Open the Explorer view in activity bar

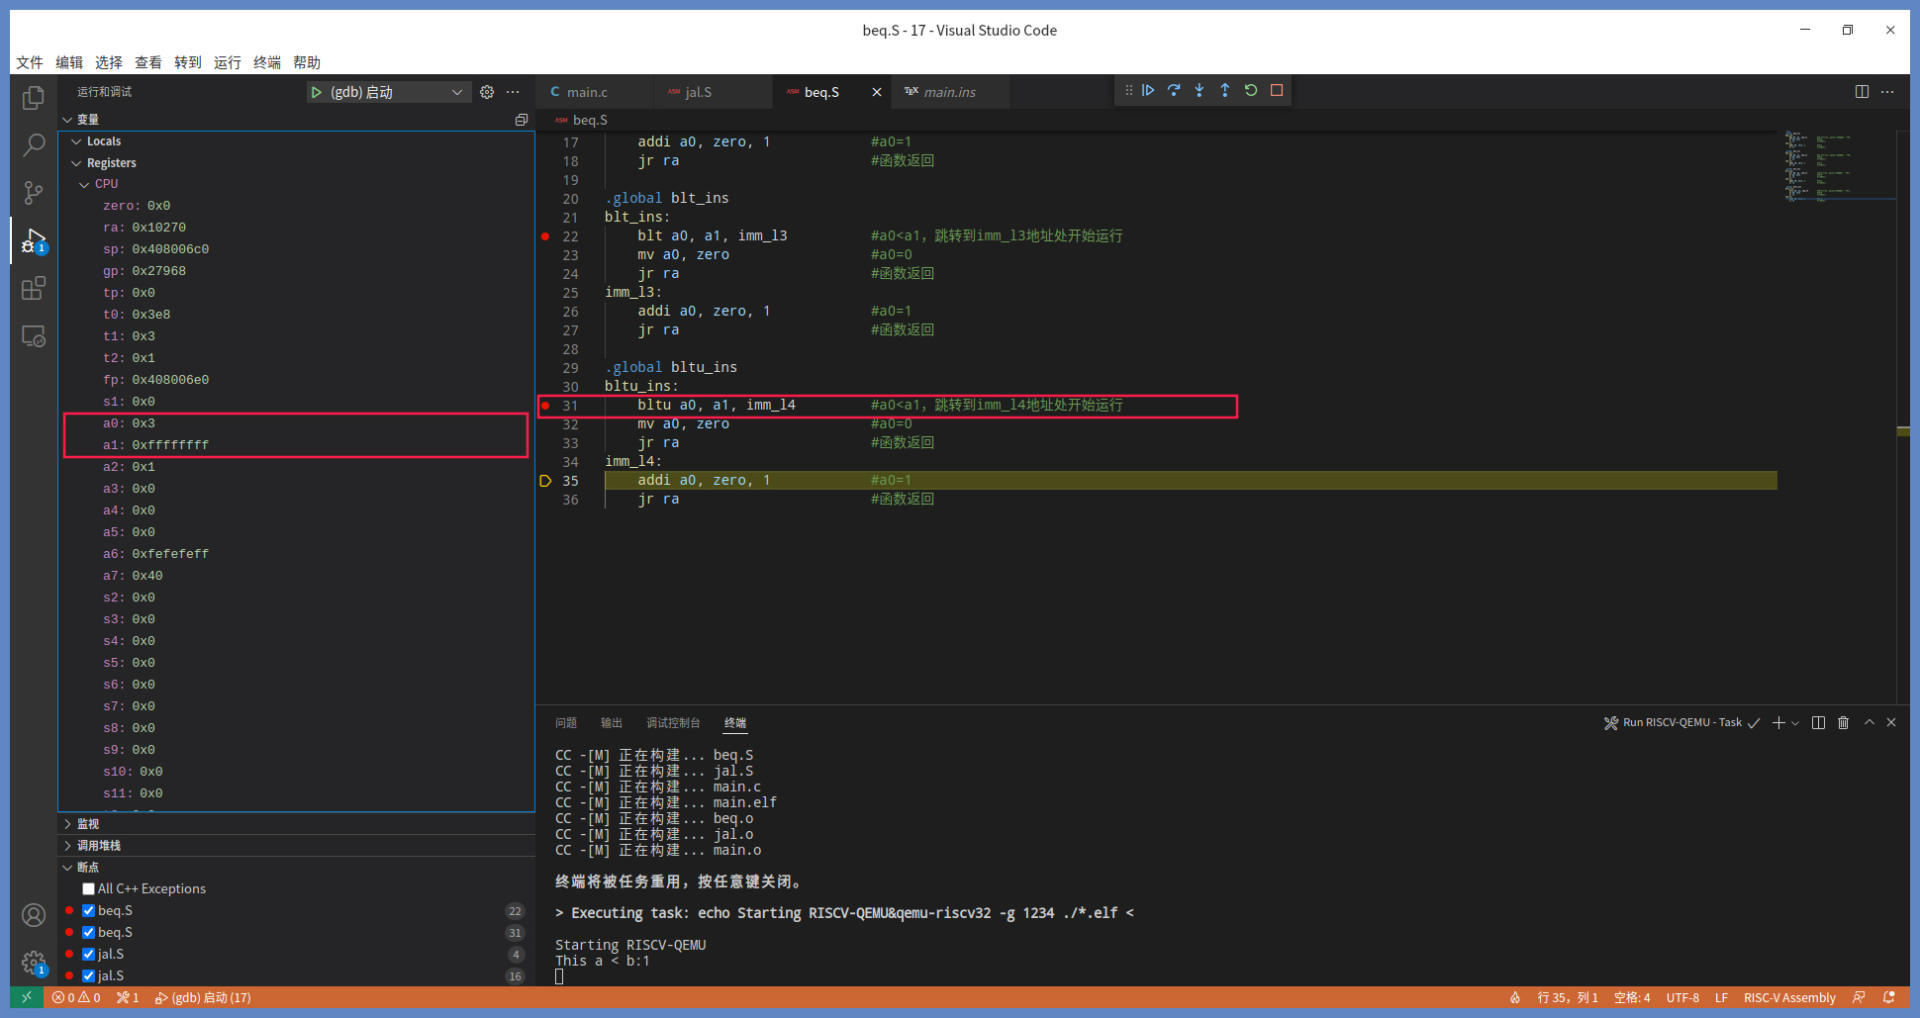33,98
